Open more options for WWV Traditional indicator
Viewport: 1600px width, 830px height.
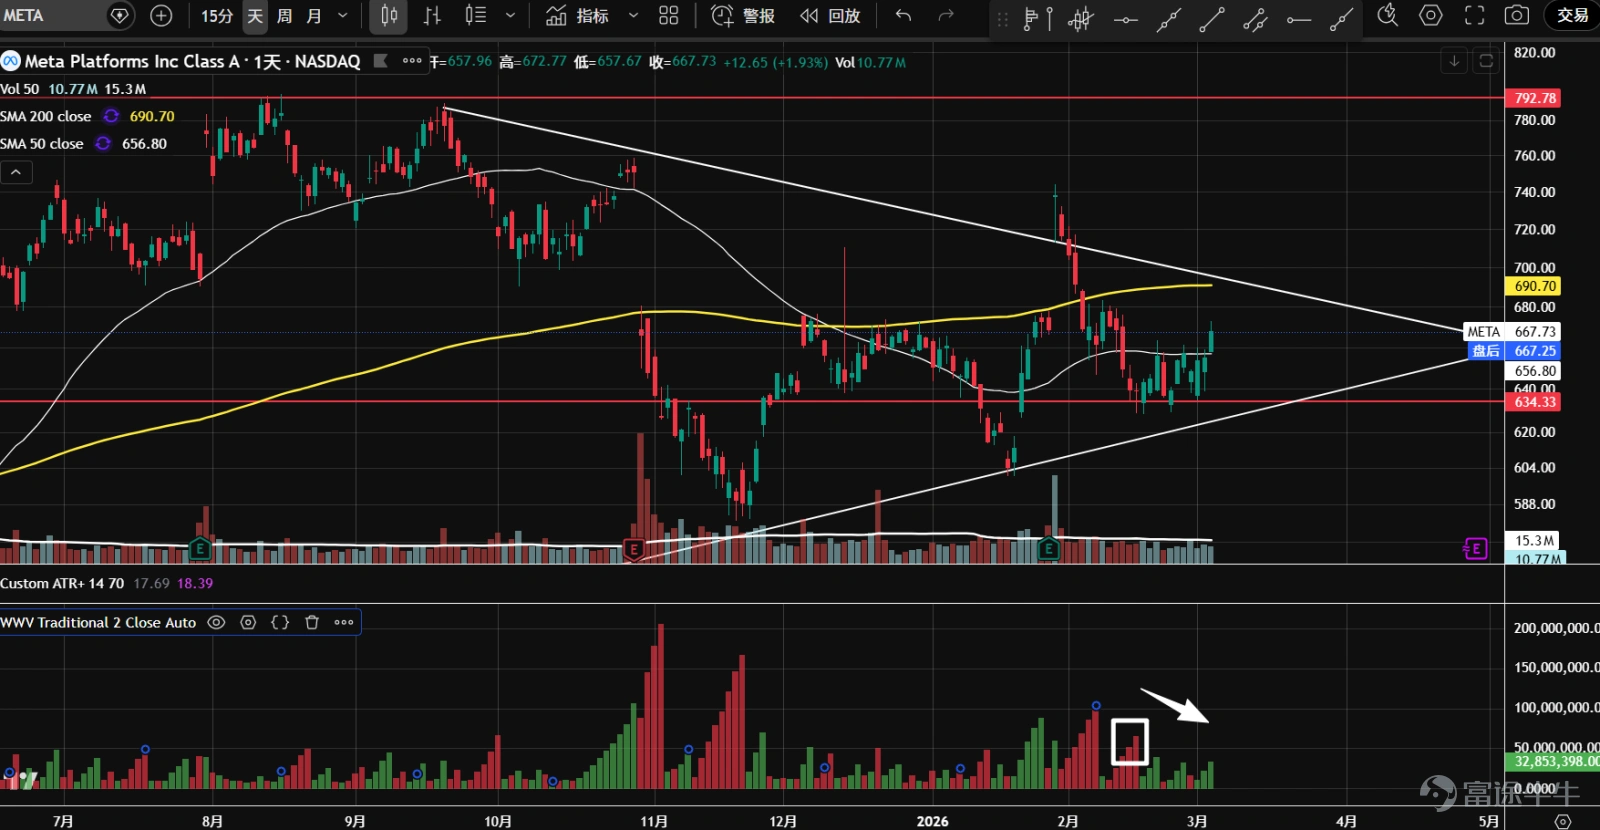pyautogui.click(x=344, y=622)
